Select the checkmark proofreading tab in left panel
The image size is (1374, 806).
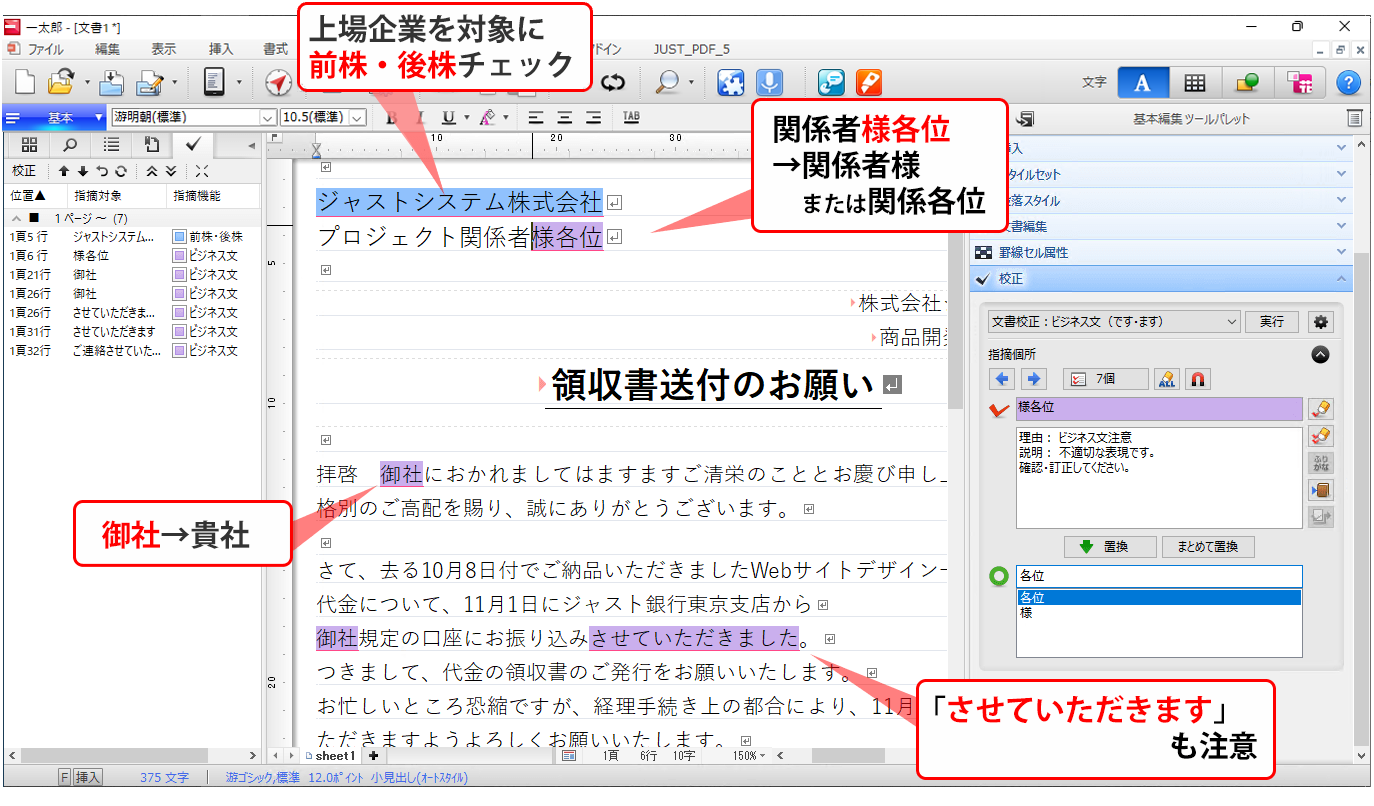tap(192, 144)
